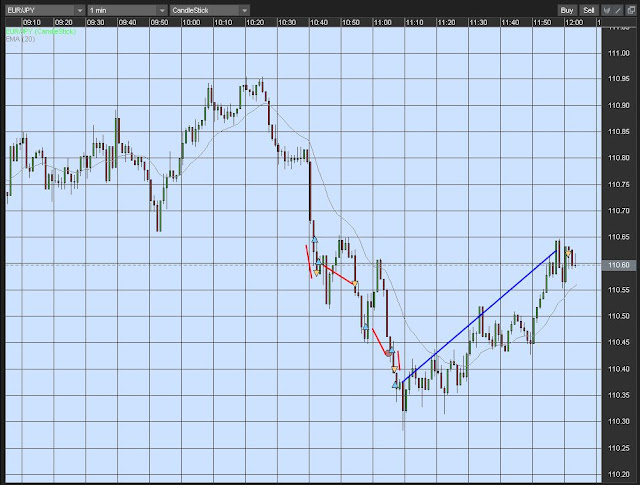The height and width of the screenshot is (485, 640).
Task: Open the indicators tool icon
Action: click(x=607, y=10)
